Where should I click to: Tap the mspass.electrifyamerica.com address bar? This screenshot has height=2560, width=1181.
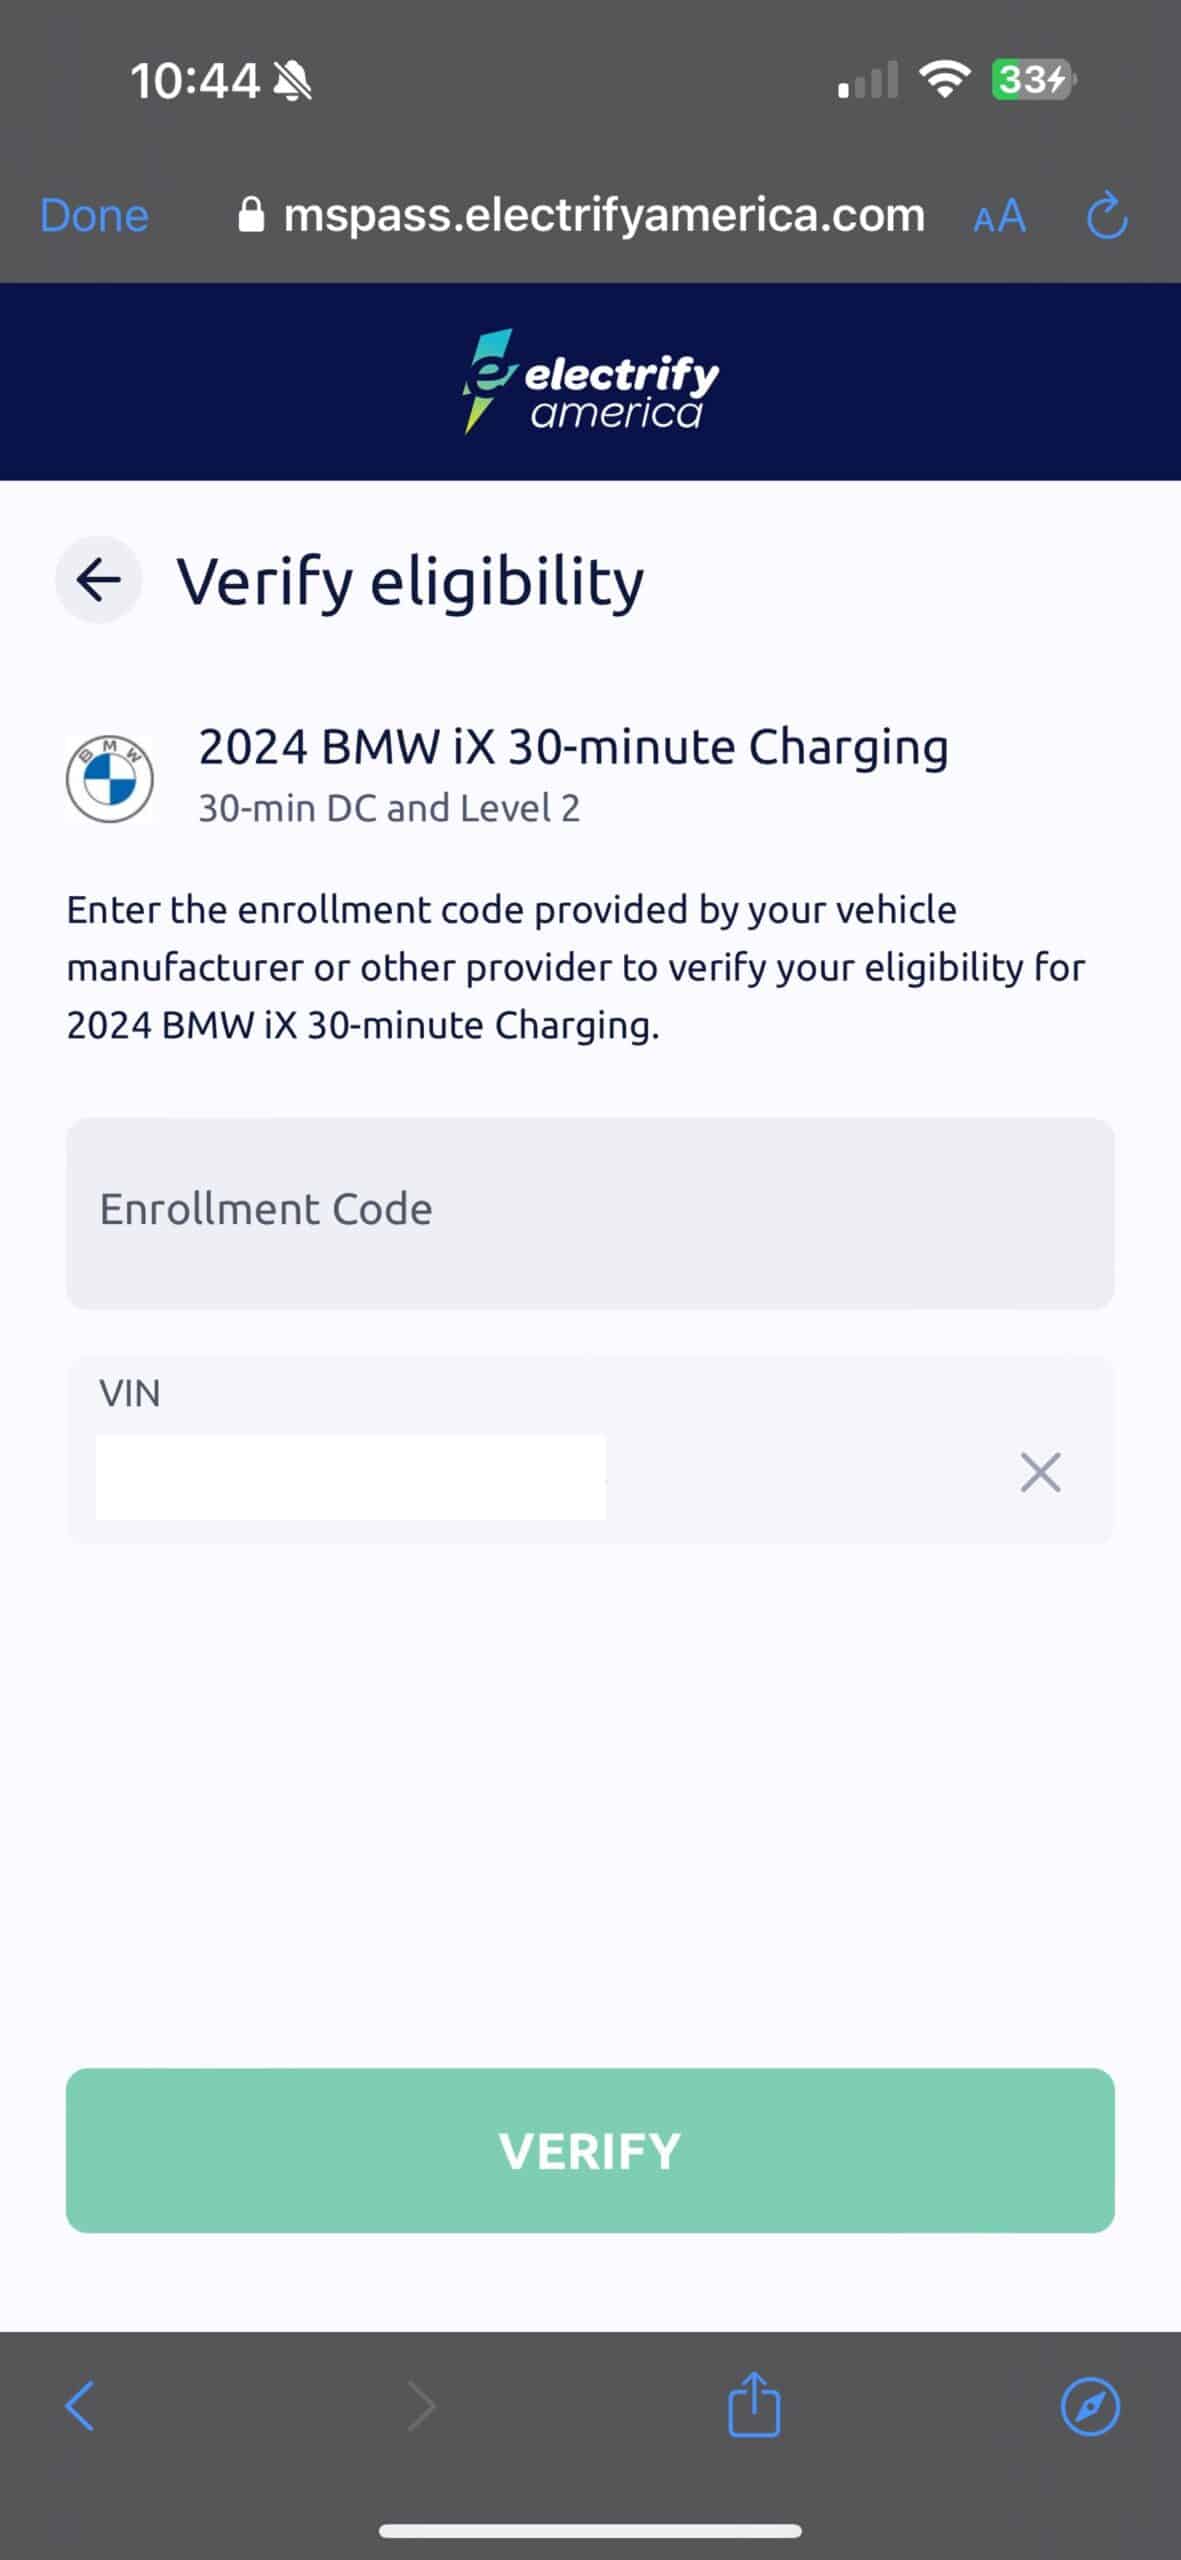(604, 216)
